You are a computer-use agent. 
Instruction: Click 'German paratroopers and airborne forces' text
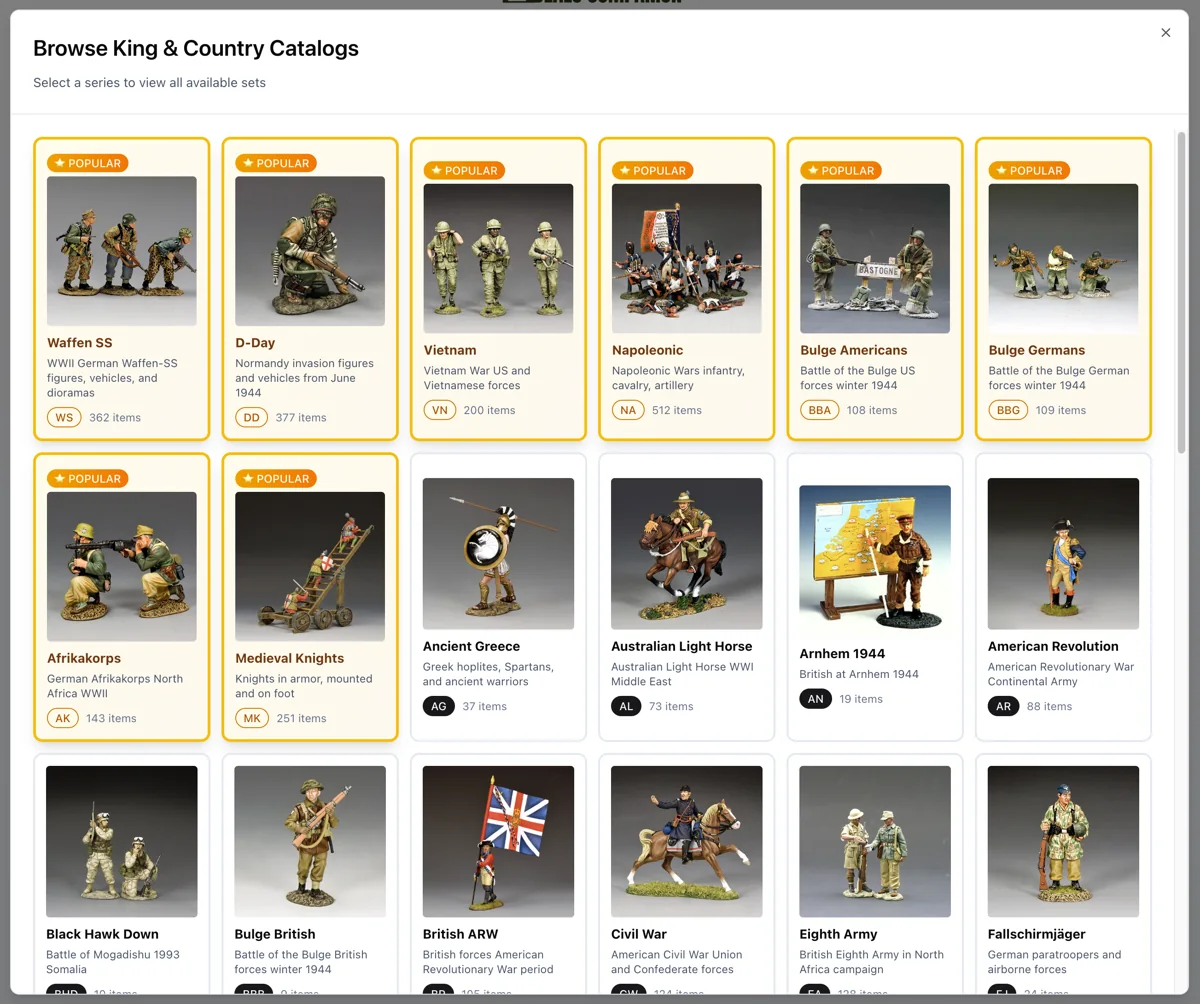(x=1054, y=962)
